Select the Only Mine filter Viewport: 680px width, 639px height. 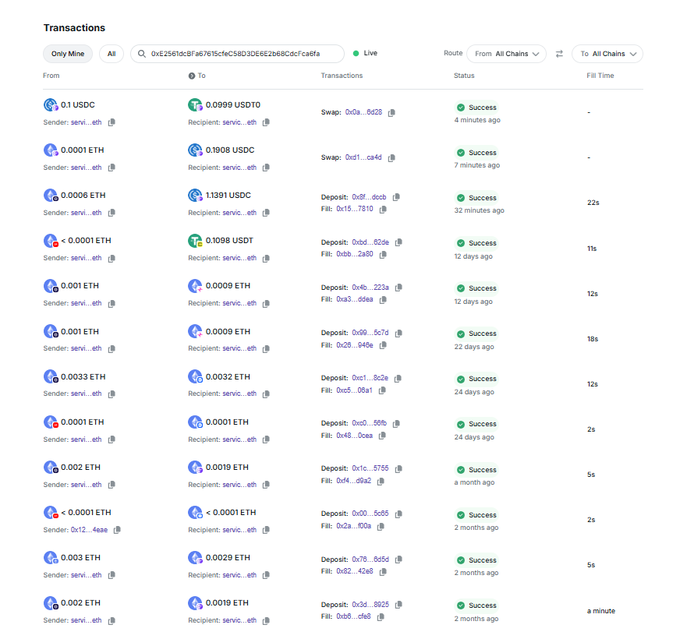tap(68, 54)
